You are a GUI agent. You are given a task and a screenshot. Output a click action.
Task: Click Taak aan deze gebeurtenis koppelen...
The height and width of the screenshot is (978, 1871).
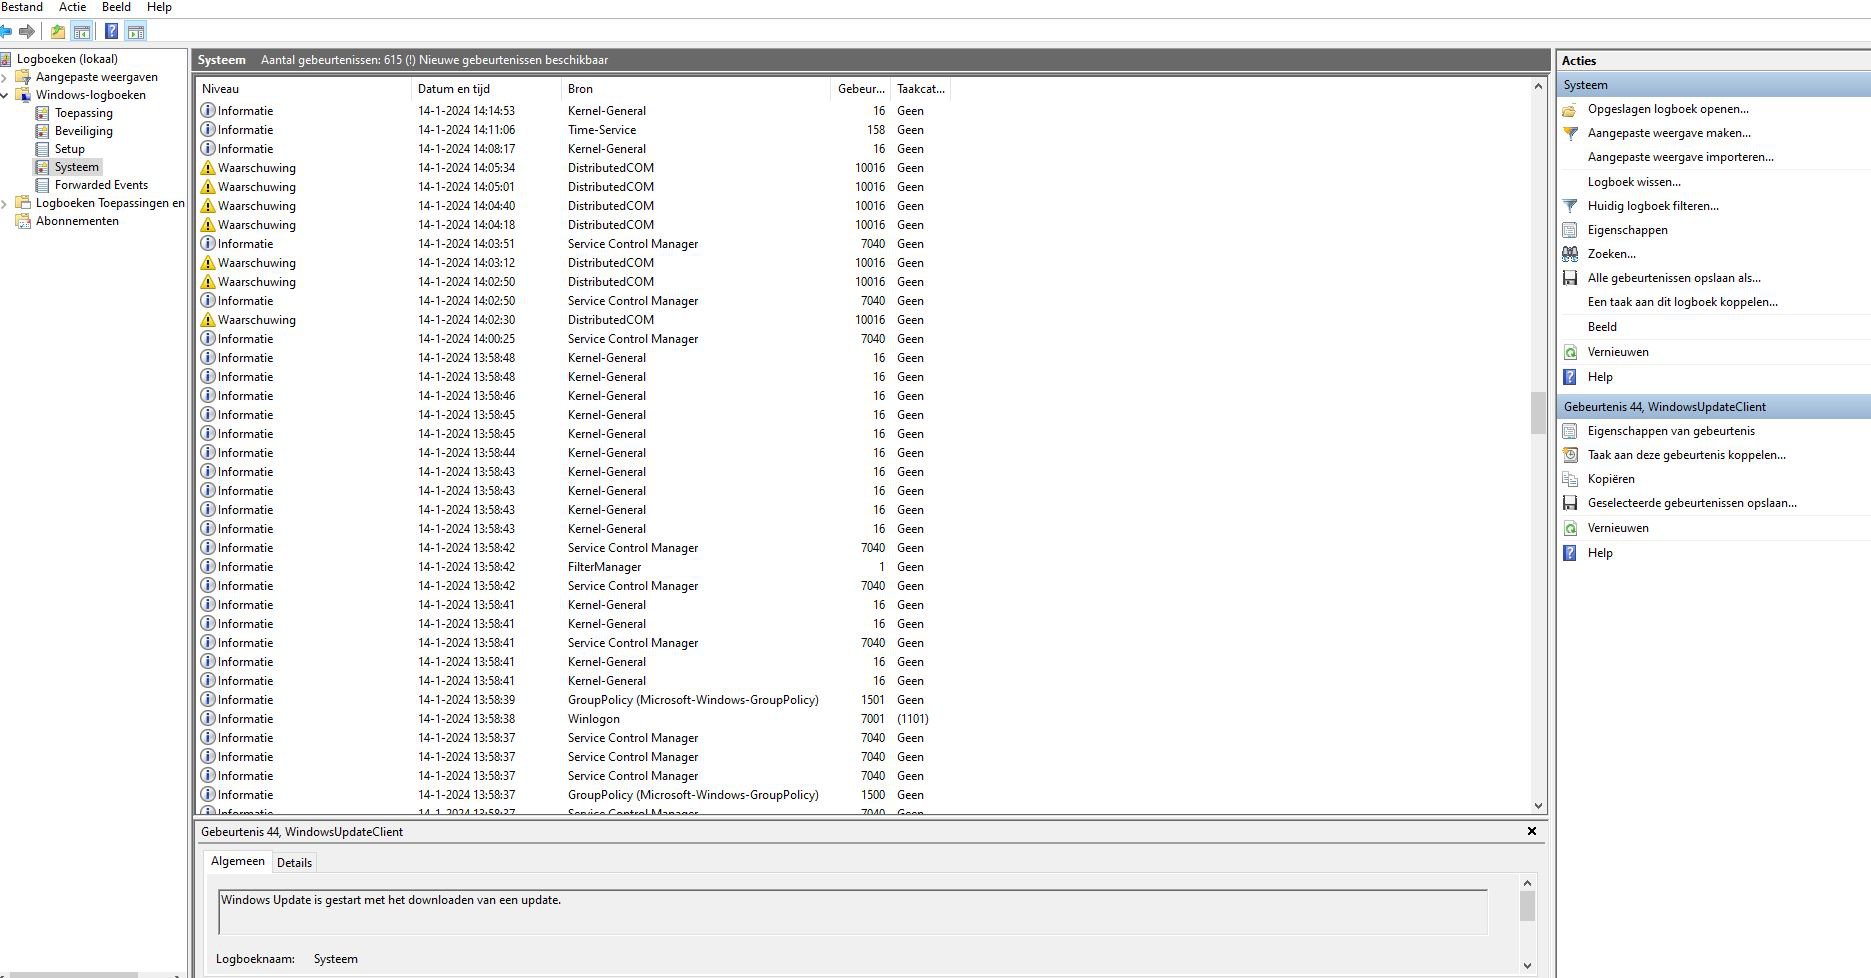(1686, 455)
